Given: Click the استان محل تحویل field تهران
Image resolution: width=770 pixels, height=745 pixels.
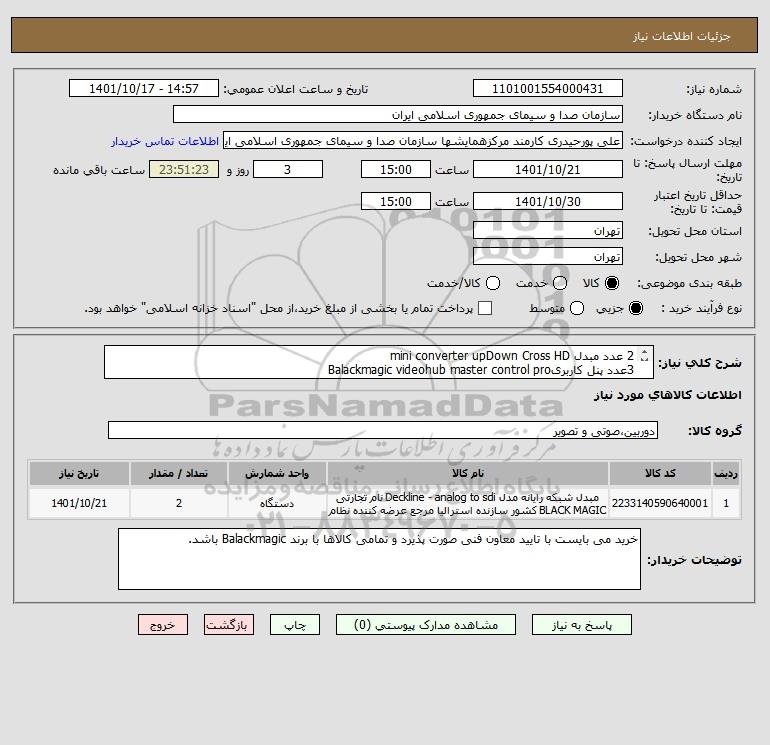Looking at the screenshot, I should [548, 230].
